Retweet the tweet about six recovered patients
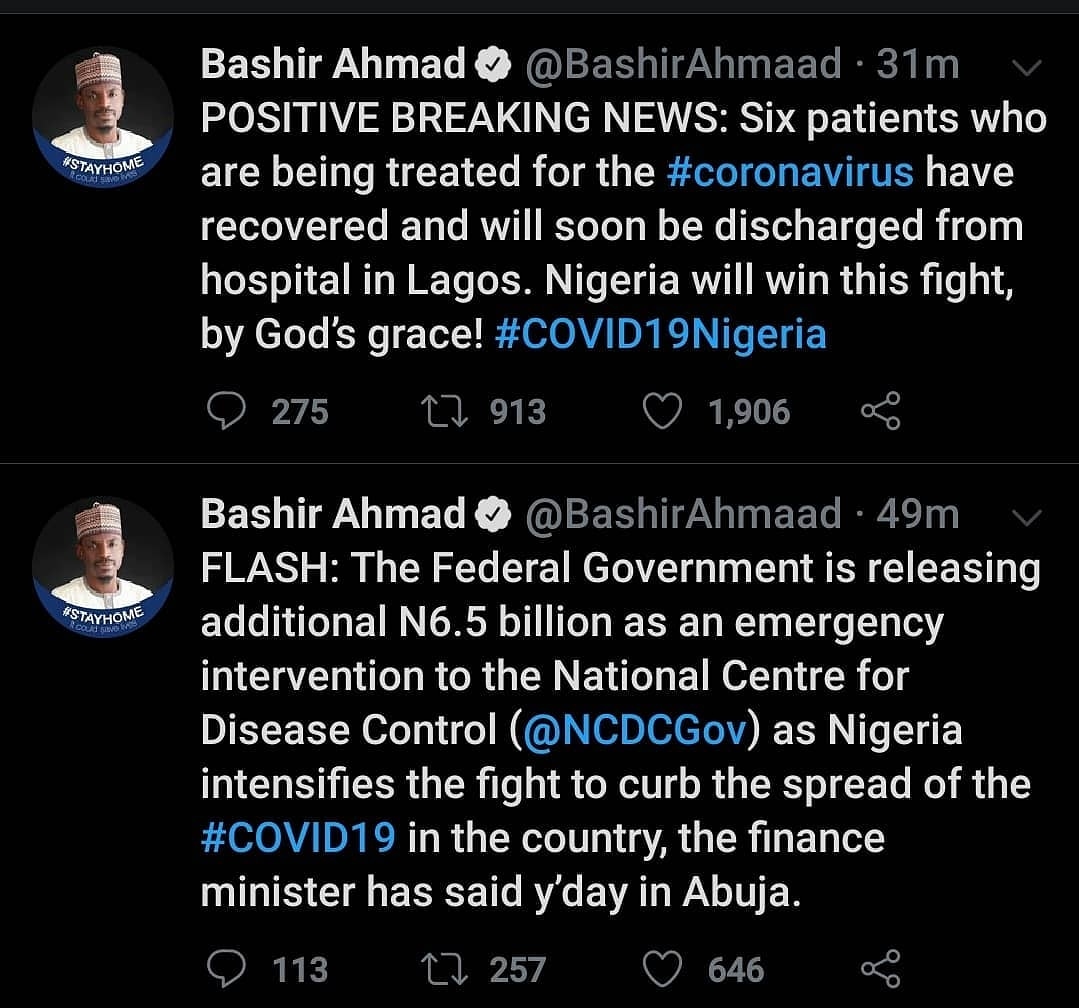1079x1008 pixels. click(x=445, y=411)
